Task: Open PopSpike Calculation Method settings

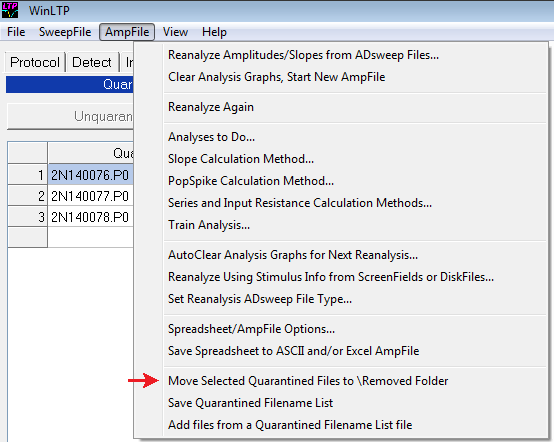Action: pos(251,181)
